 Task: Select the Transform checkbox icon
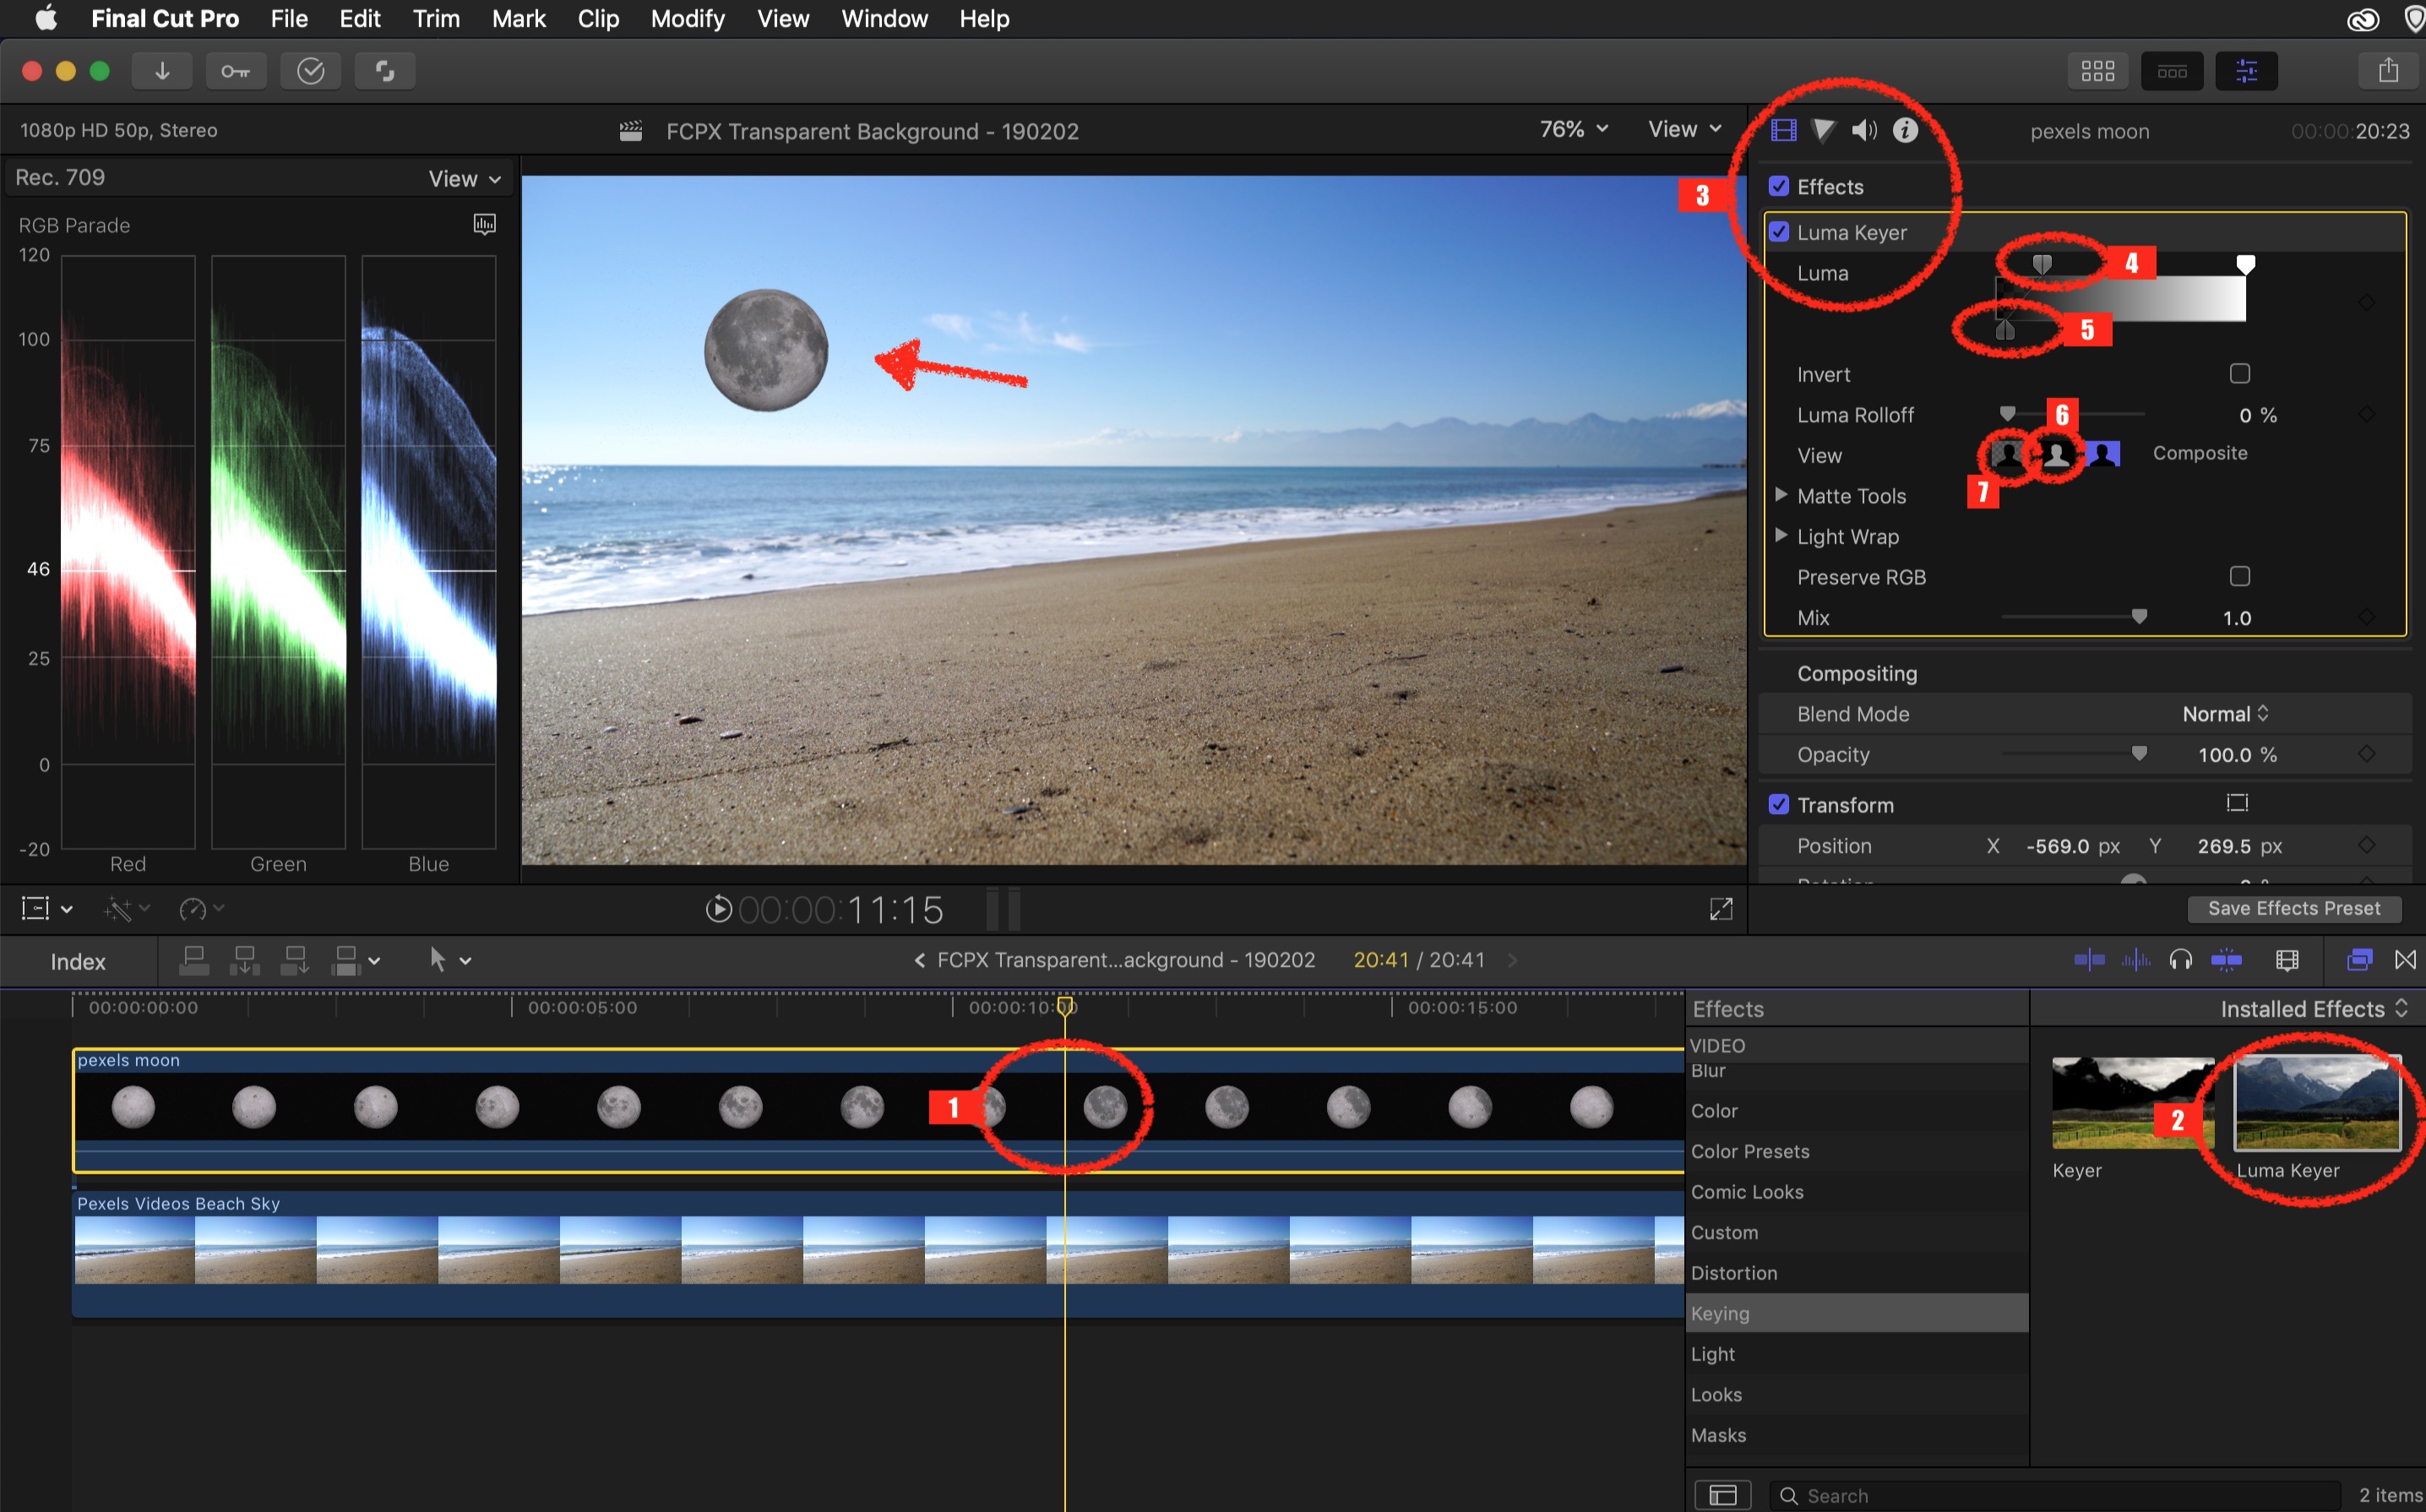[x=1778, y=803]
